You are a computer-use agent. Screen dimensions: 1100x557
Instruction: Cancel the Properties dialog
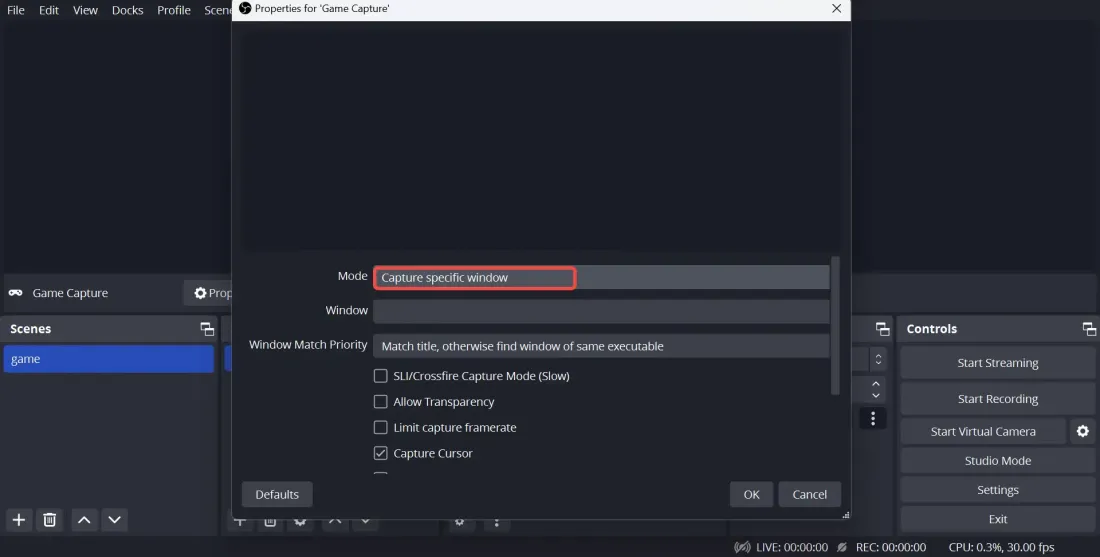tap(810, 495)
